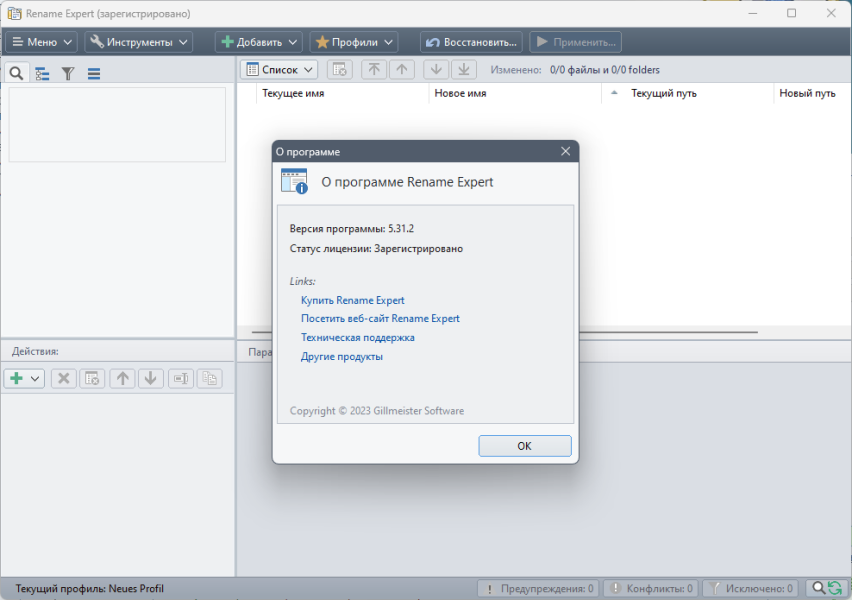
Task: Sort by Текущее имя column header
Action: pyautogui.click(x=342, y=93)
